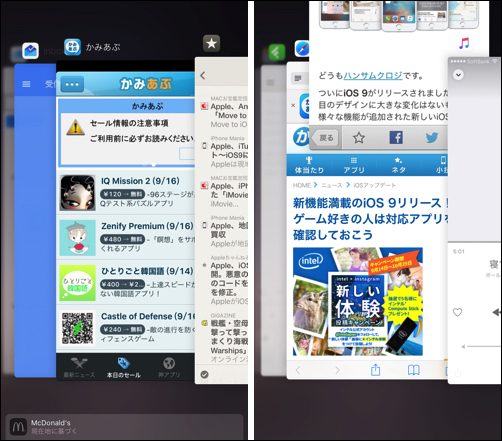Tap the かみあぷ app icon in switcher
Viewport: 502px width, 441px height.
click(x=72, y=47)
